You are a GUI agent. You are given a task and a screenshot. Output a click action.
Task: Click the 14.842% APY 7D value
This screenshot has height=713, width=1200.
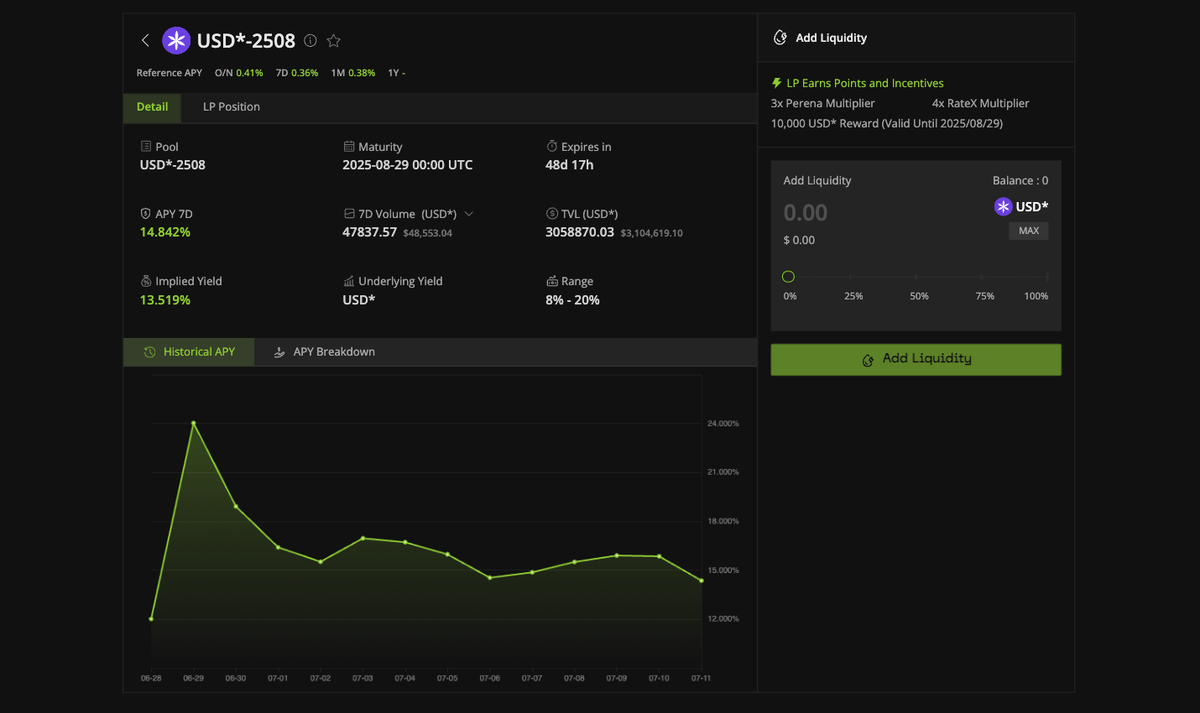pos(165,232)
